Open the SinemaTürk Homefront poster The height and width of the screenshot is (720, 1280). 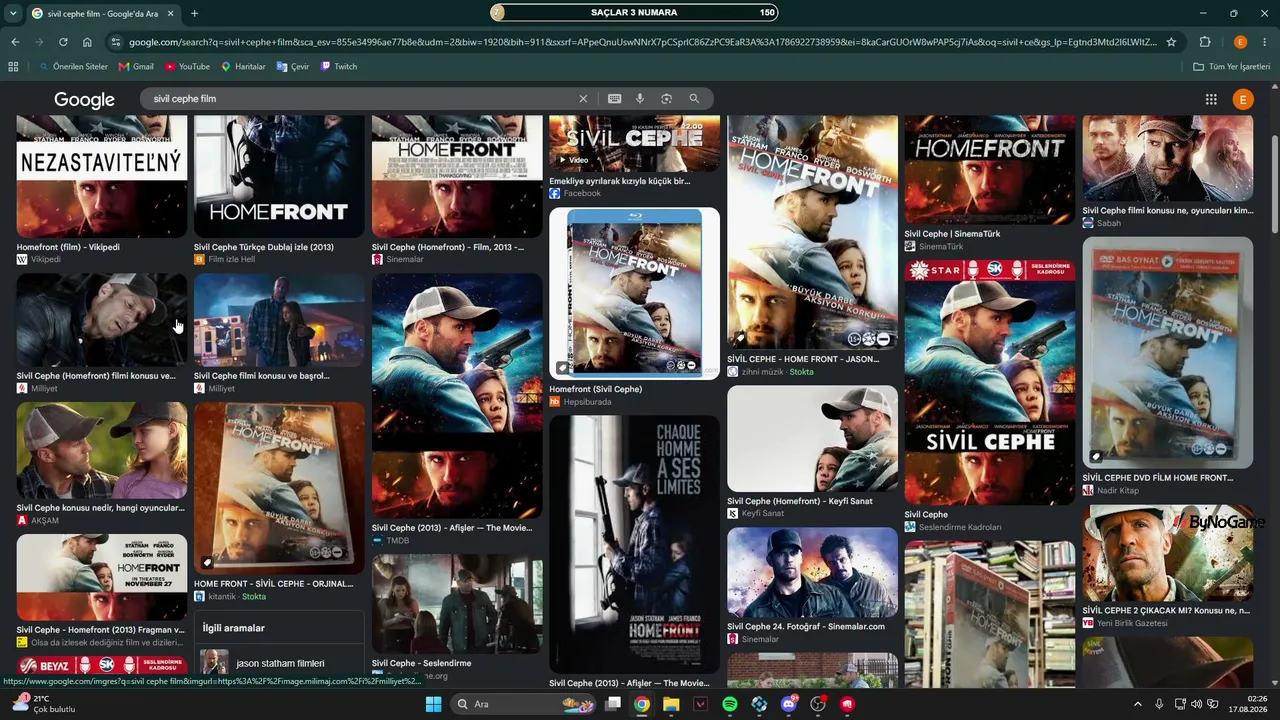(990, 170)
